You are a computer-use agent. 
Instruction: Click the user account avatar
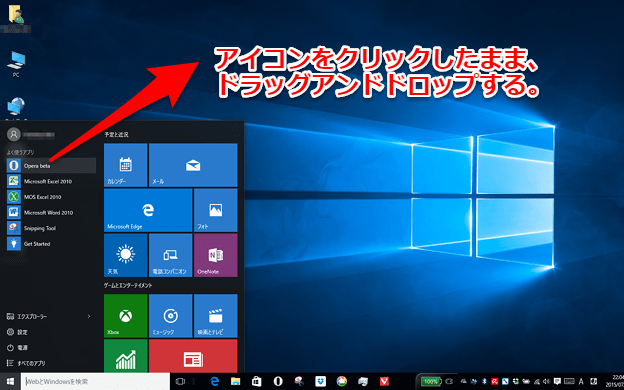click(14, 135)
